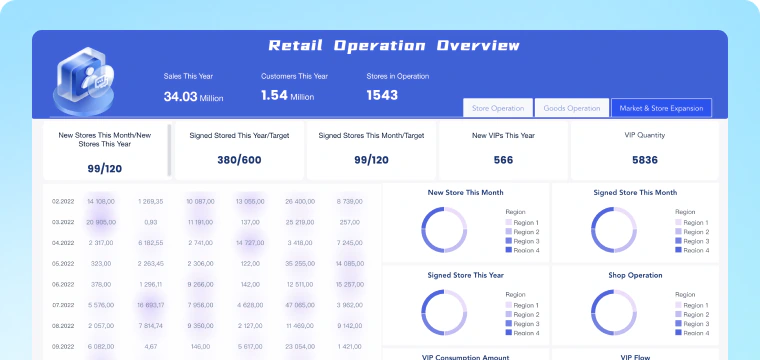The image size is (760, 360).
Task: Select the 02.2022 table row label
Action: click(63, 201)
